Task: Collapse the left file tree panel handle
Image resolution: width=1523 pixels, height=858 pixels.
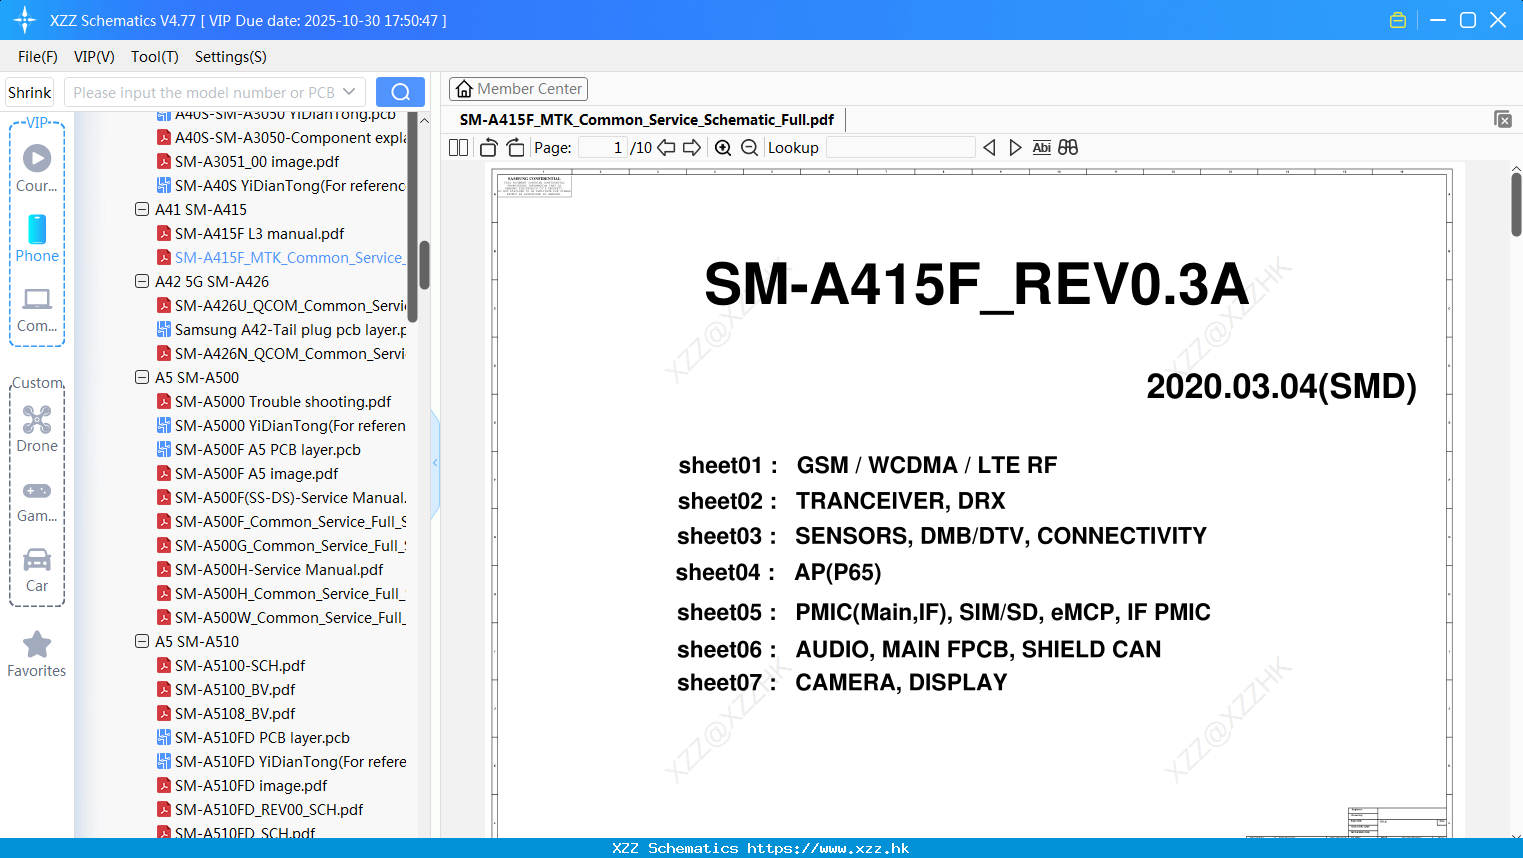Action: tap(435, 463)
